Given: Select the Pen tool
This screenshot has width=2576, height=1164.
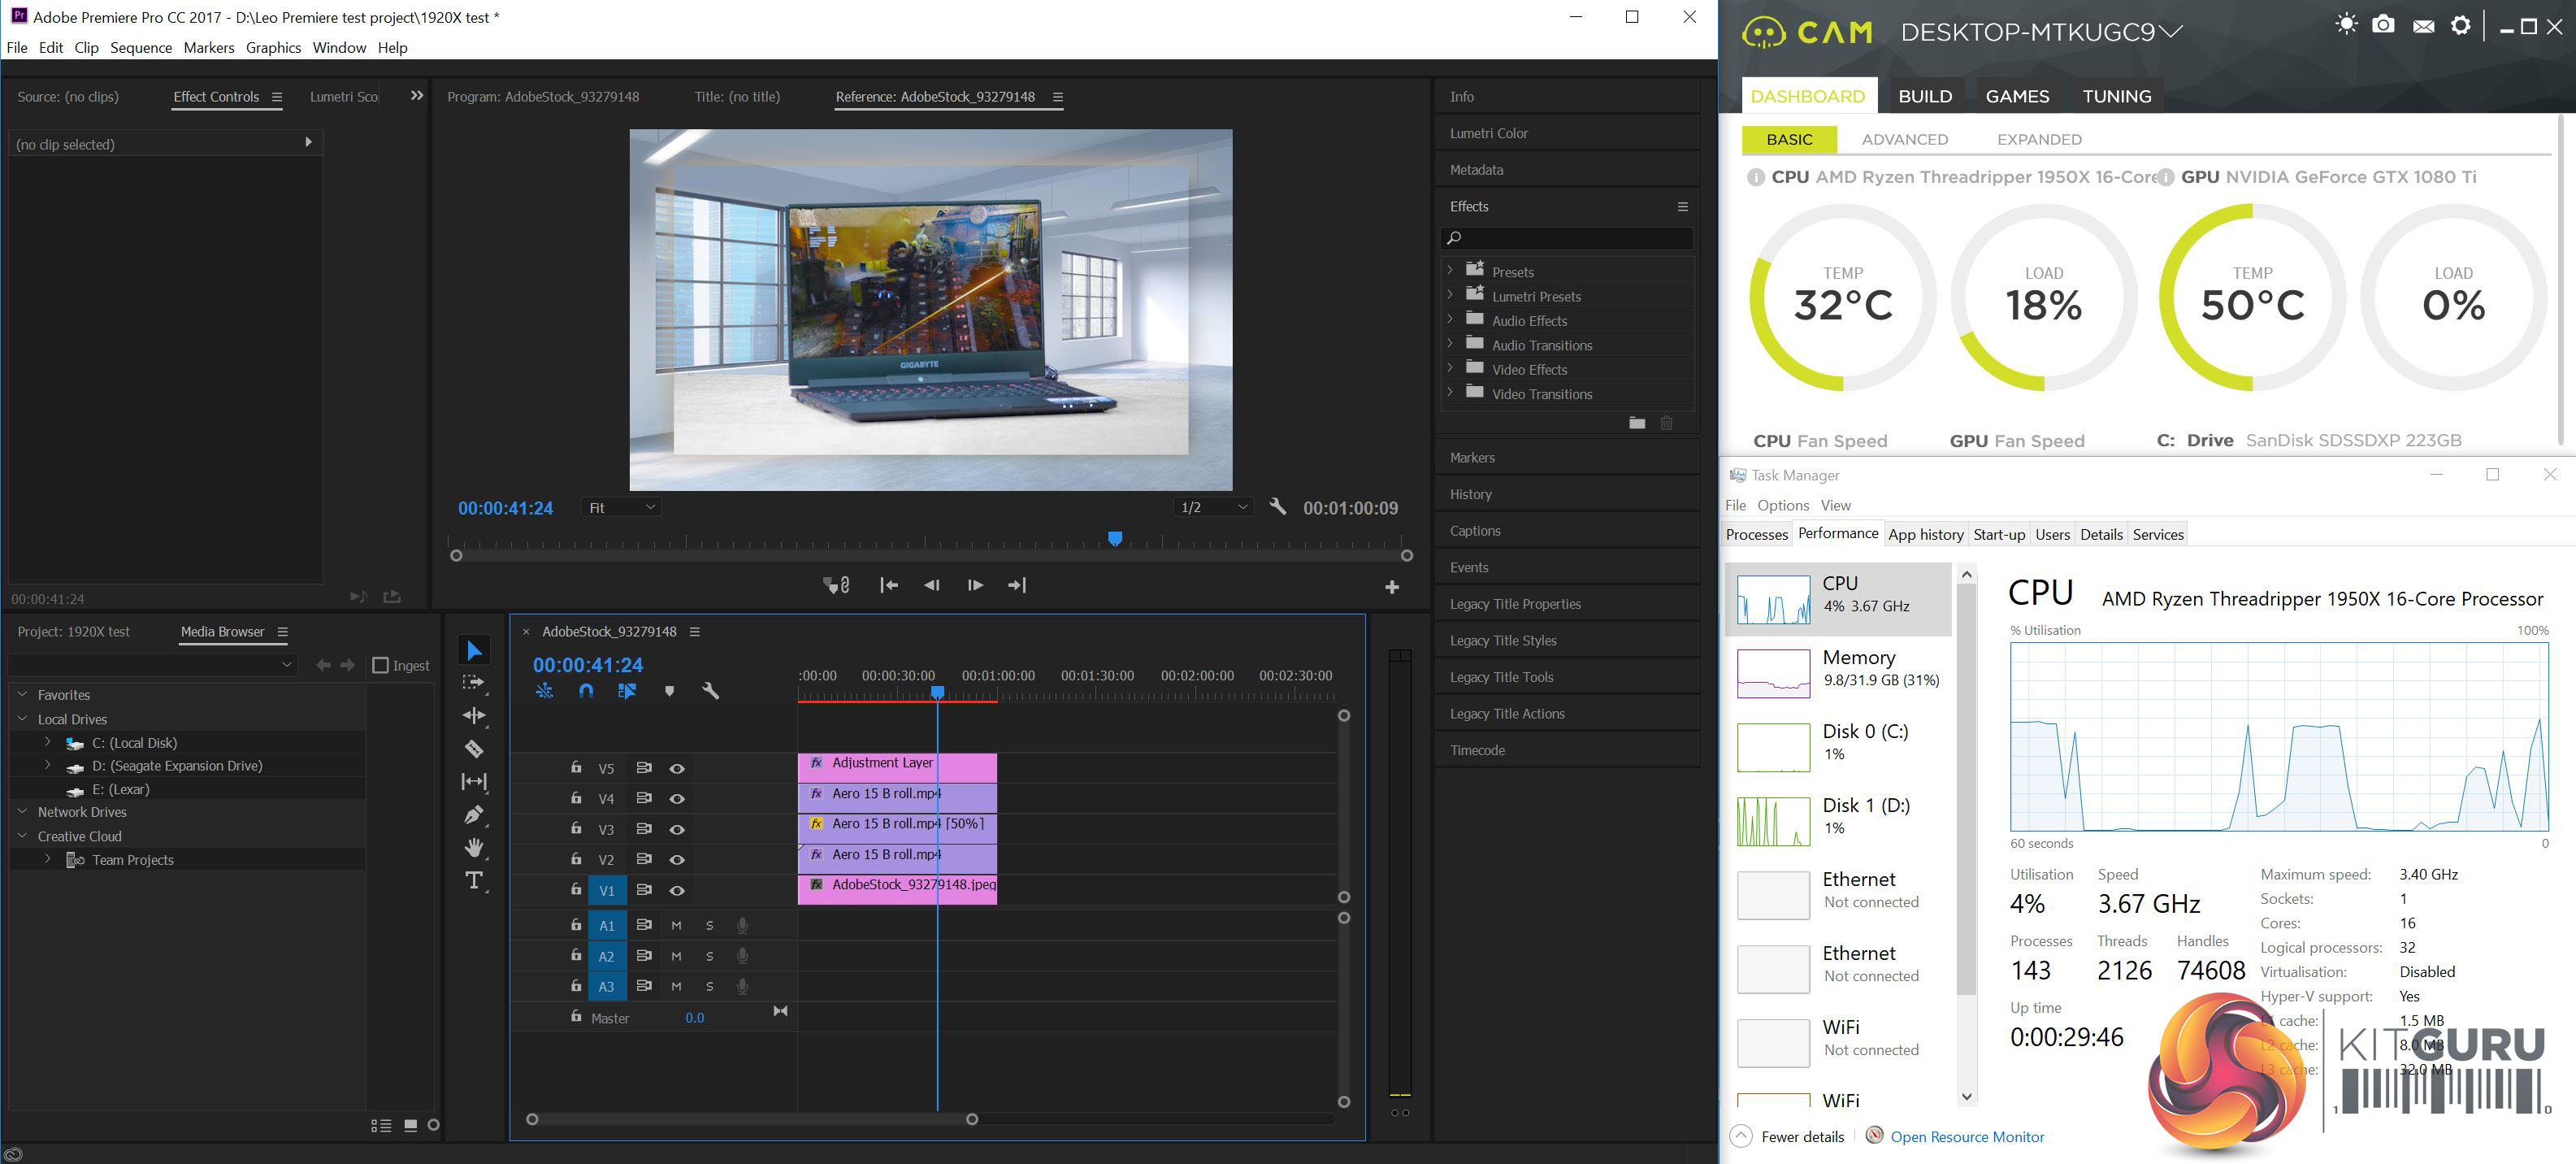Looking at the screenshot, I should tap(474, 814).
